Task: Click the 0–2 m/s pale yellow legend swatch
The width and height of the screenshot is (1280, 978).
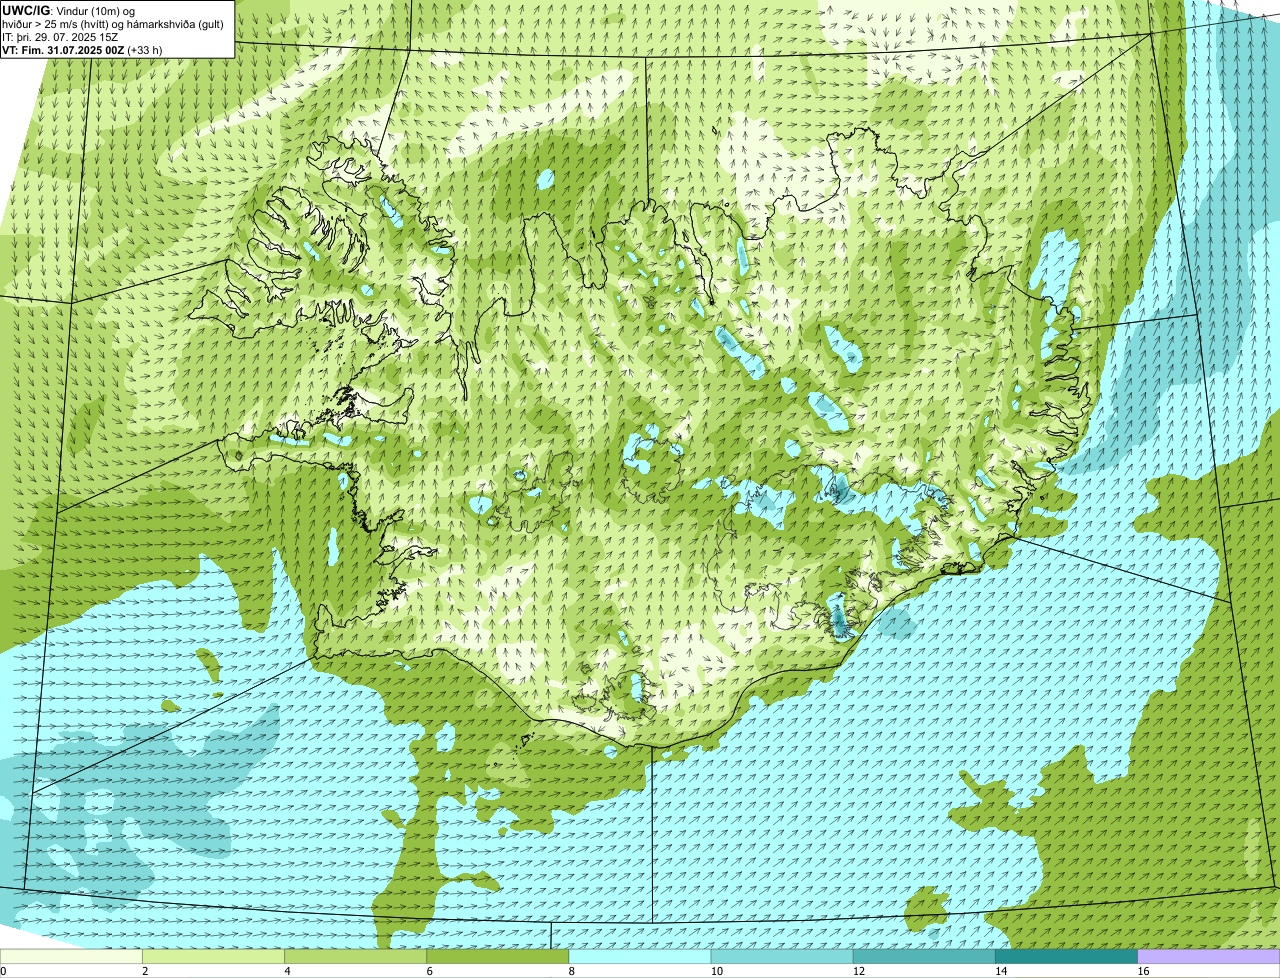Action: [x=71, y=957]
